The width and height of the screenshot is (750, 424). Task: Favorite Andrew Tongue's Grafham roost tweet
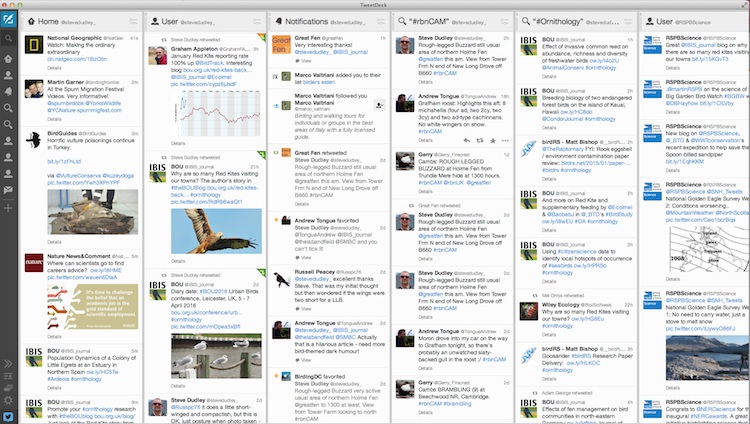(x=493, y=141)
